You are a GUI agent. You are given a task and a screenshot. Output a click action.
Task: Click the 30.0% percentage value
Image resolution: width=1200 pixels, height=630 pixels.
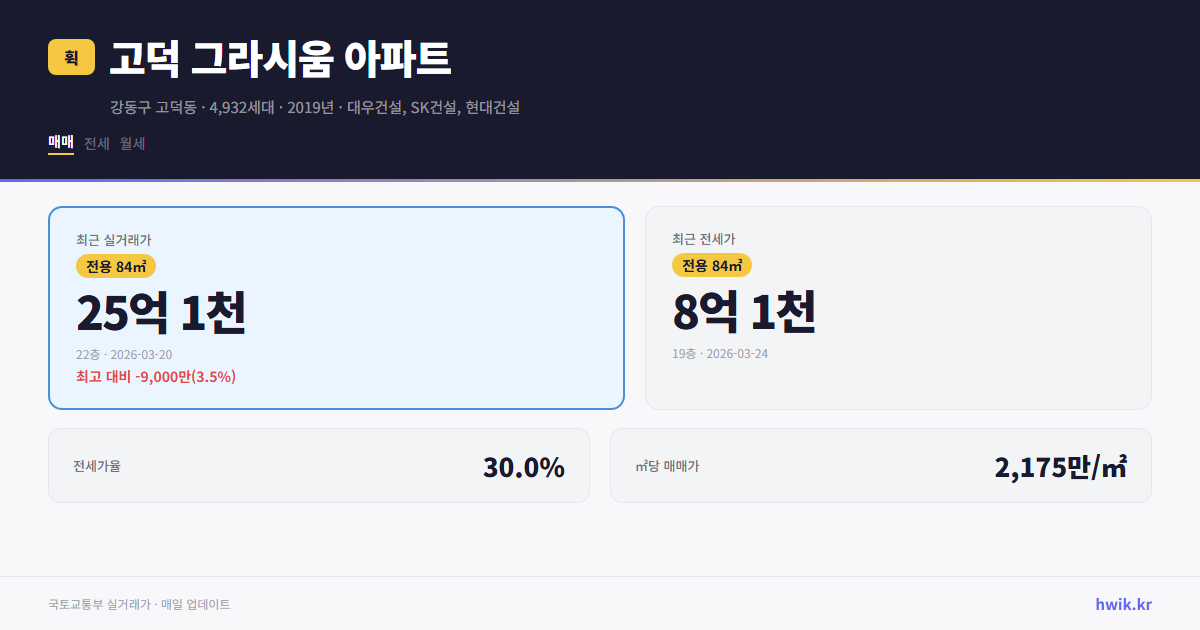coord(524,465)
